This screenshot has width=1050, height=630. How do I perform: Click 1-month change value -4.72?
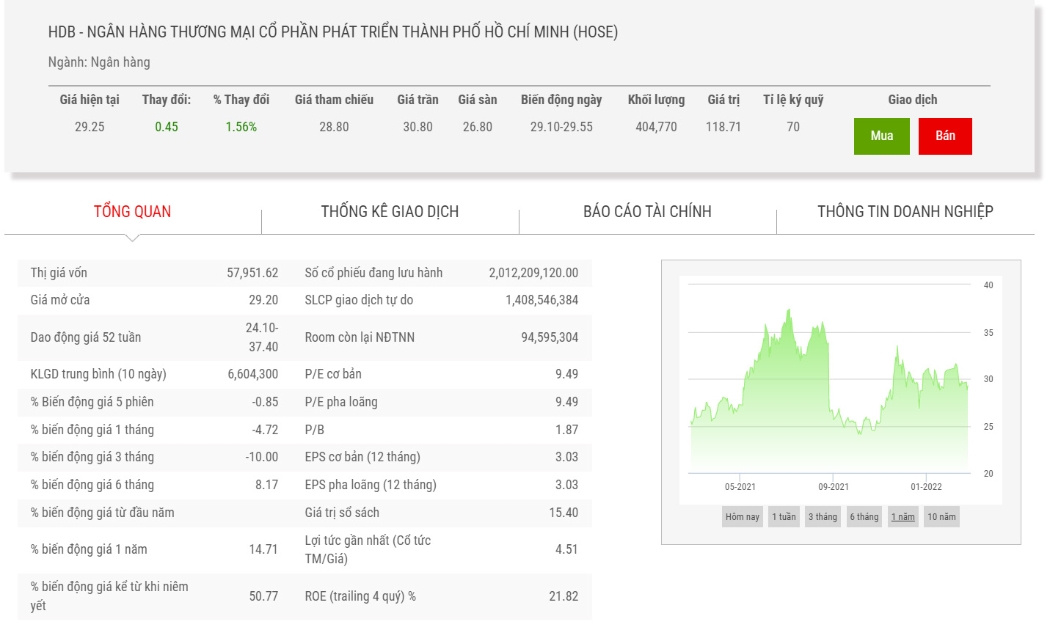(265, 430)
